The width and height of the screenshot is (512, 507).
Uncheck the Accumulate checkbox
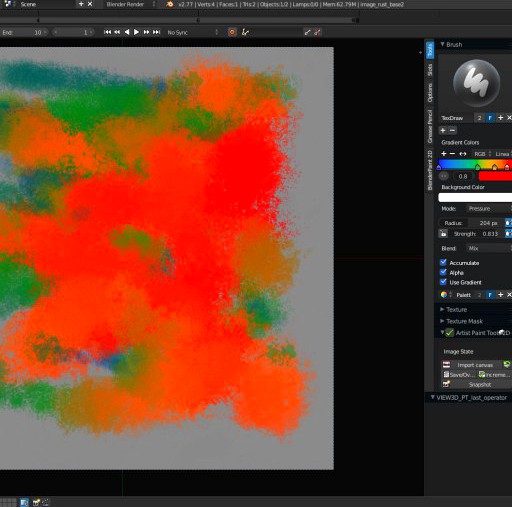[x=443, y=263]
